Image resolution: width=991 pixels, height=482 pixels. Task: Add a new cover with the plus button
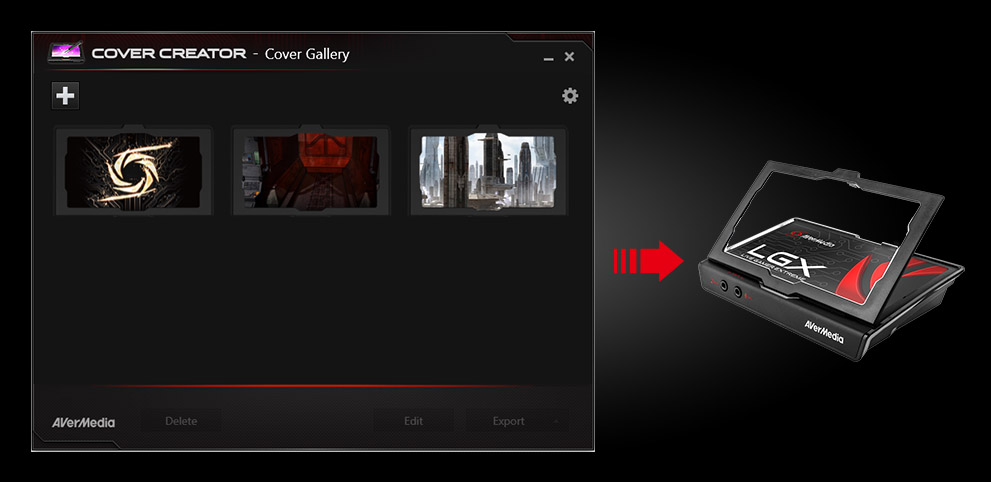65,96
